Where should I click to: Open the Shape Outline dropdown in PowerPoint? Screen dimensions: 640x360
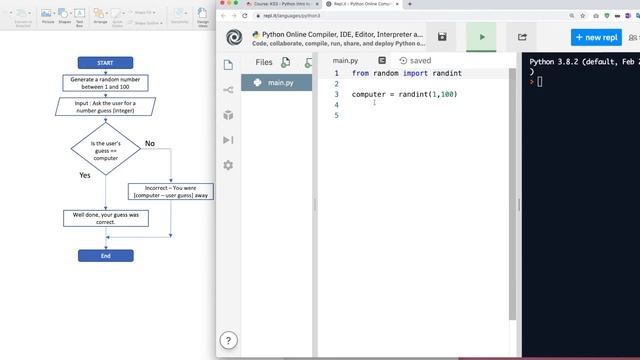[x=145, y=23]
